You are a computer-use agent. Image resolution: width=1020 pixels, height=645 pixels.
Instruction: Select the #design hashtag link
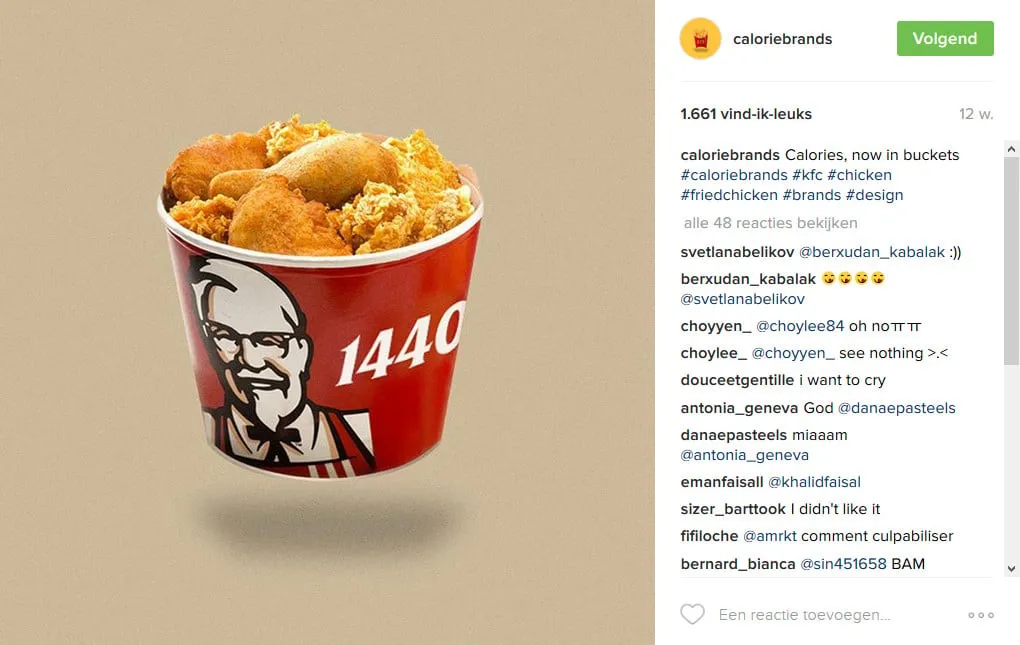click(874, 195)
